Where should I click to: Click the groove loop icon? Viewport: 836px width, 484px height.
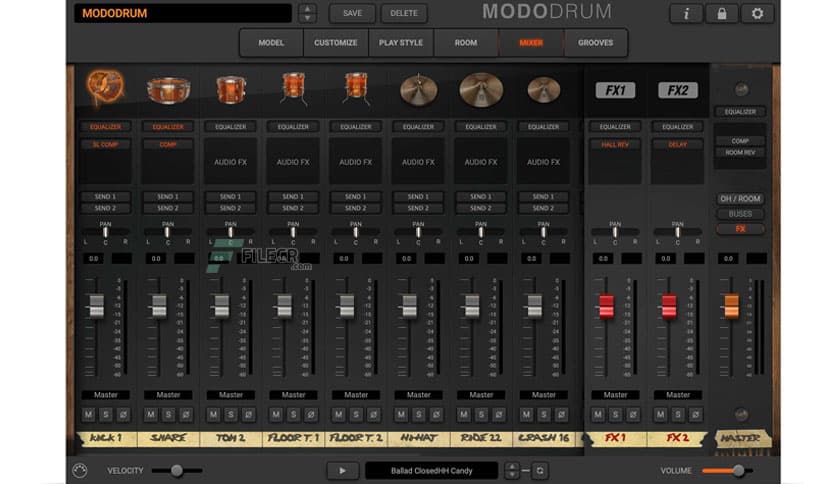[540, 471]
